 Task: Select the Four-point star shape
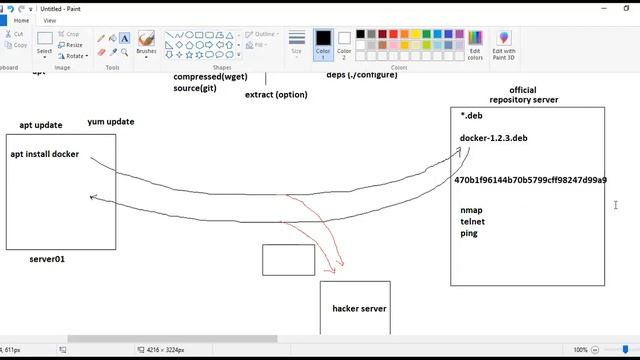coord(179,55)
